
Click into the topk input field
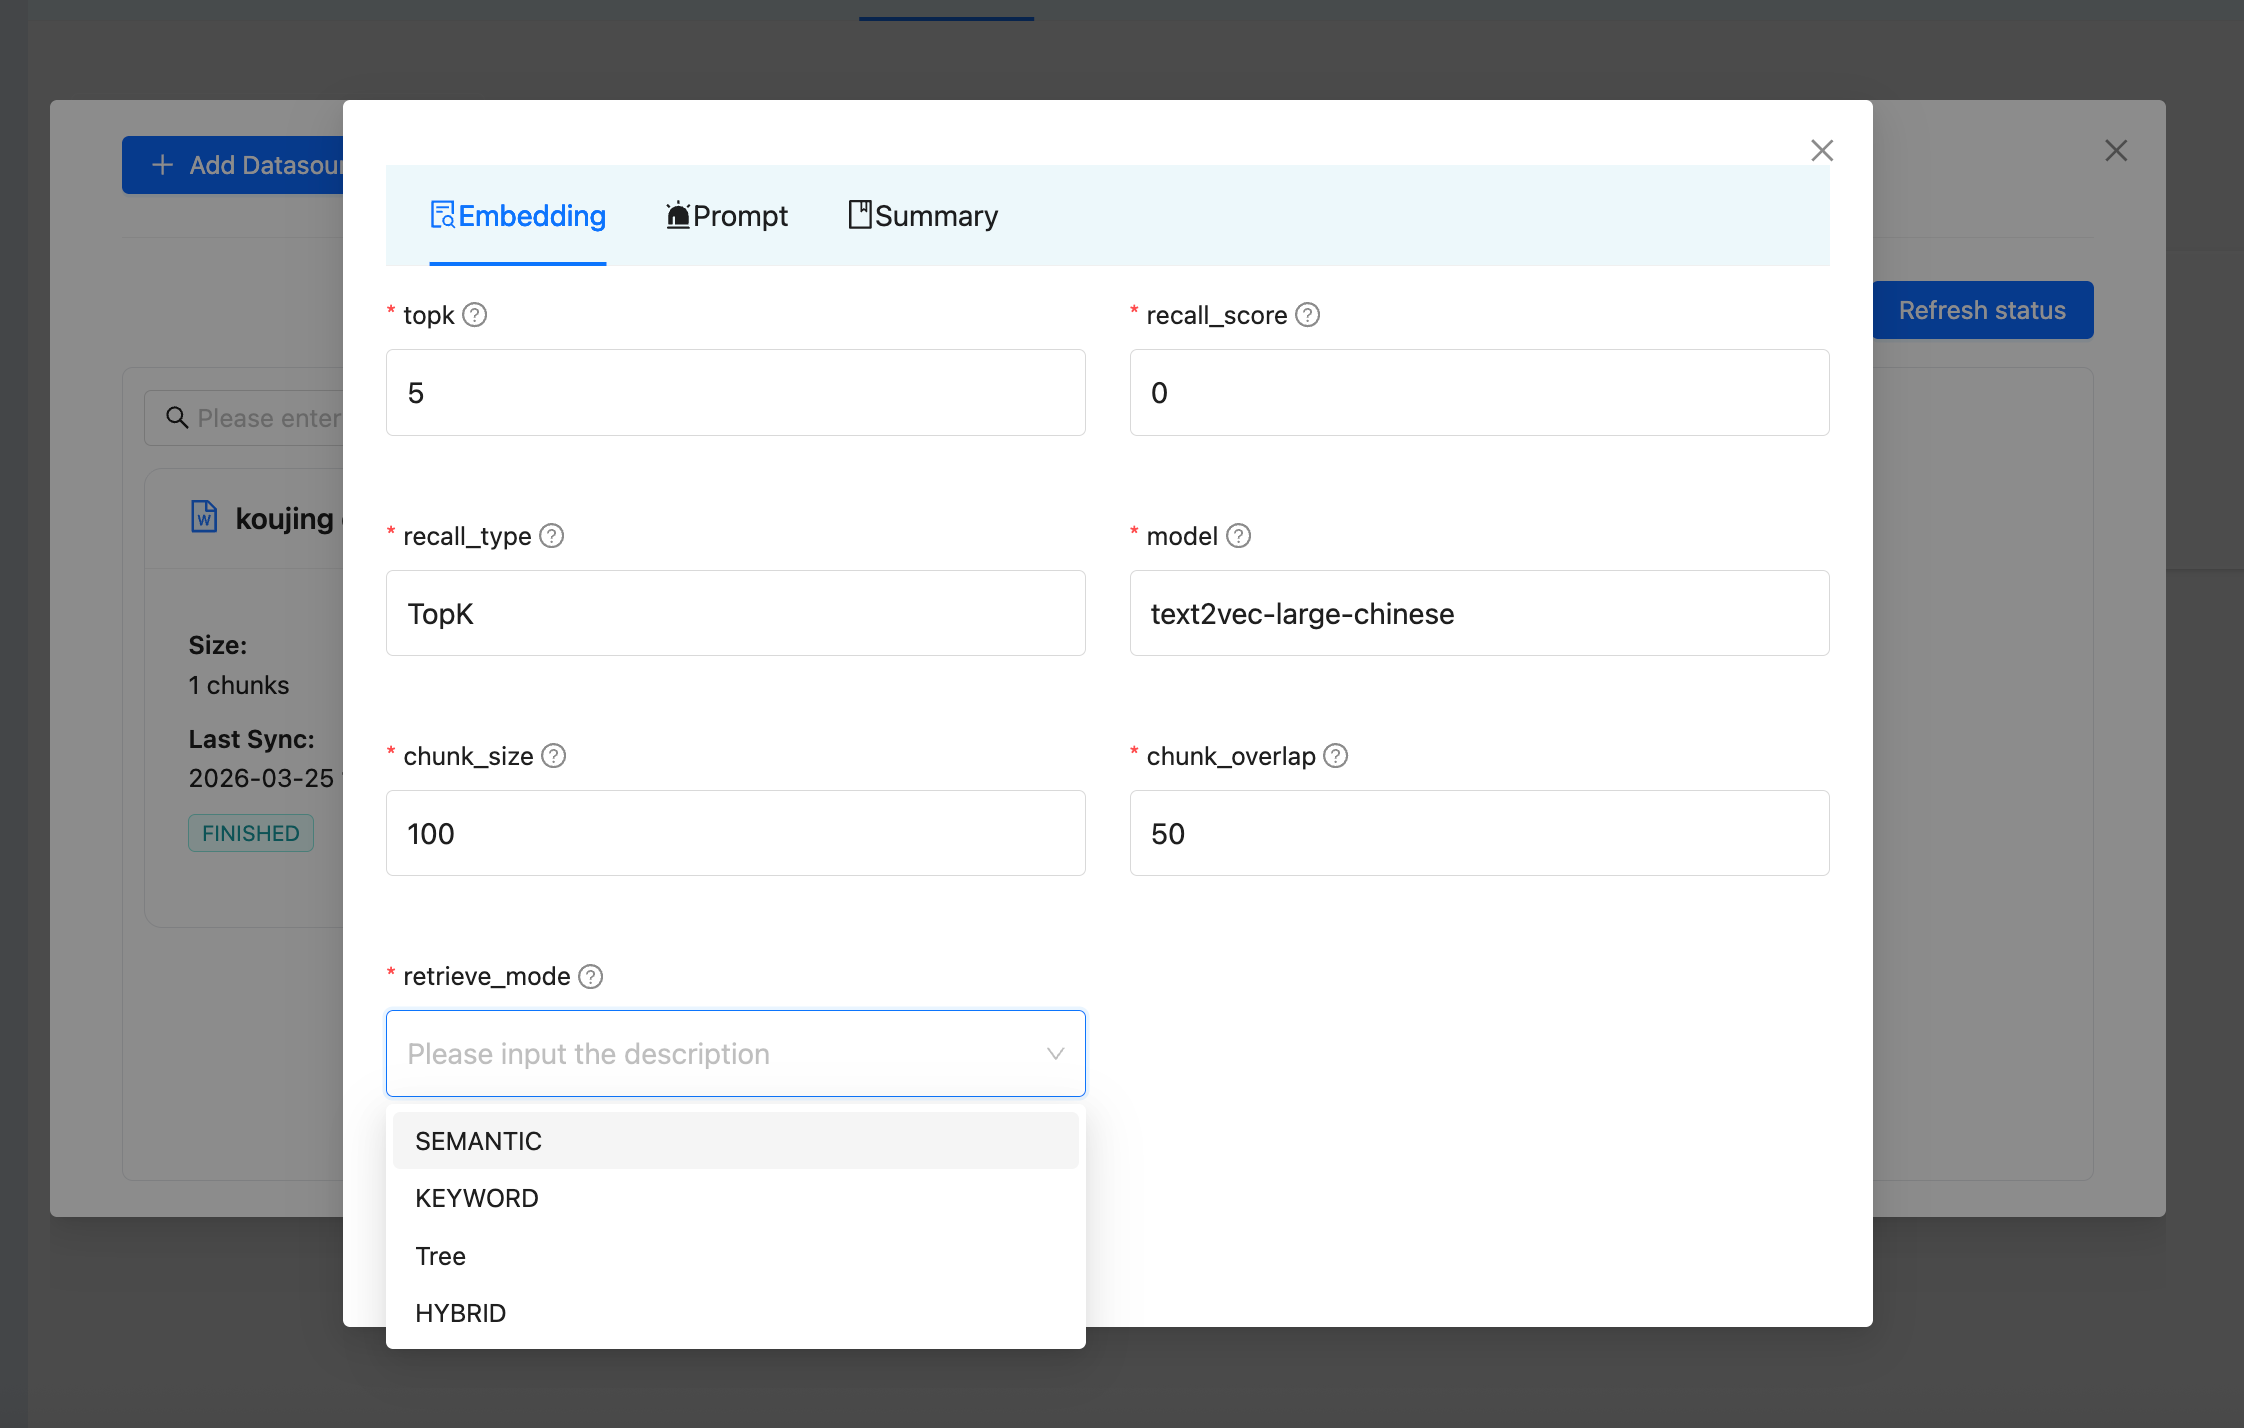(735, 393)
